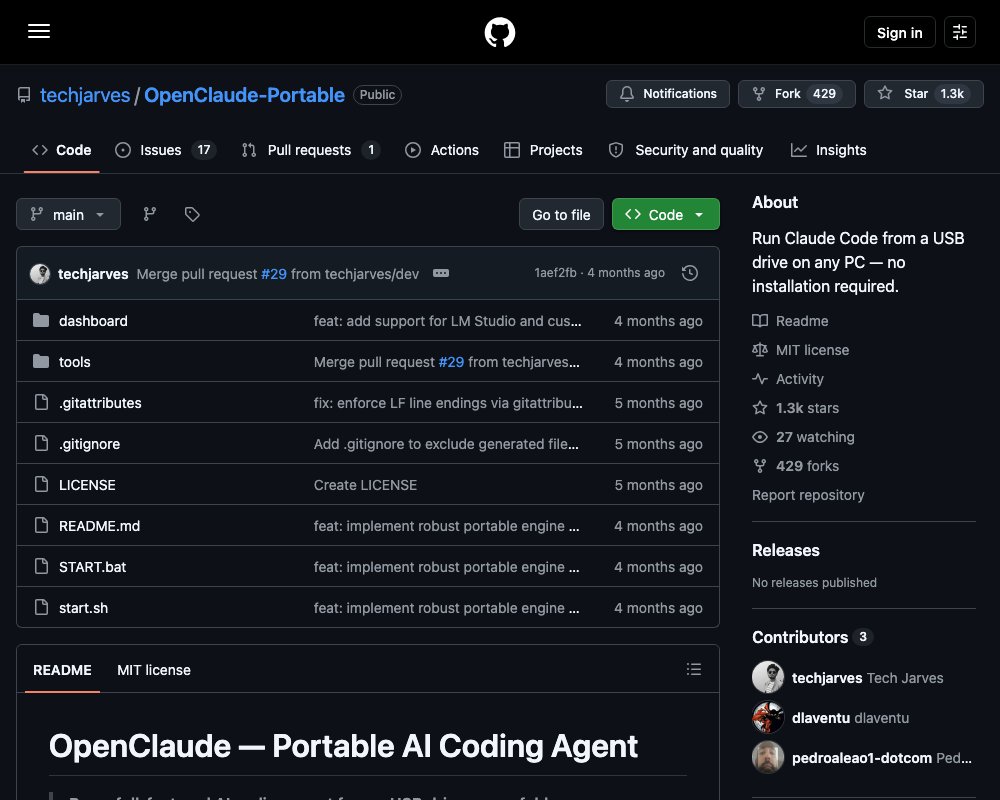The height and width of the screenshot is (800, 1000).
Task: Open the techjarves owner profile link
Action: click(x=85, y=95)
